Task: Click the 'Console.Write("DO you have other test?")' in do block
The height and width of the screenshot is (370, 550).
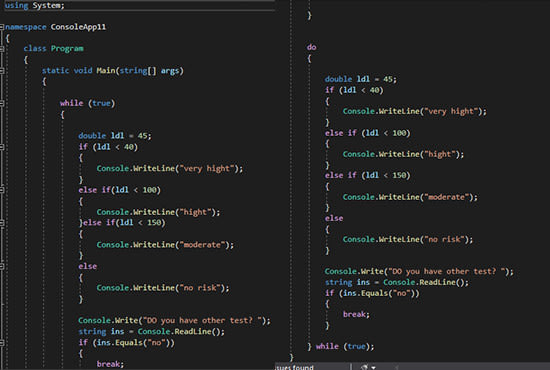Action: (x=419, y=271)
